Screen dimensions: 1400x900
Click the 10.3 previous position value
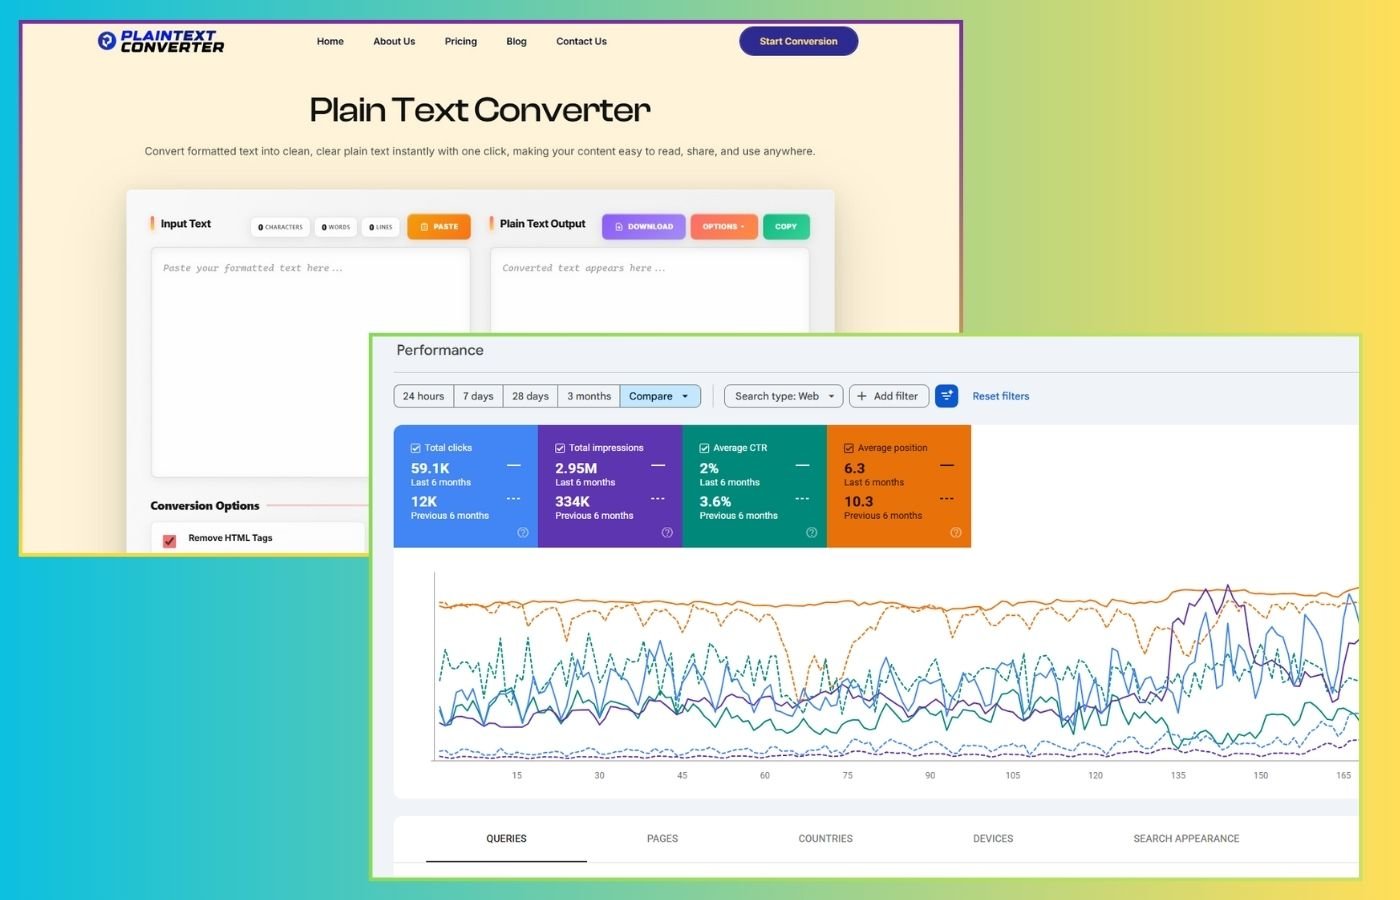coord(858,502)
